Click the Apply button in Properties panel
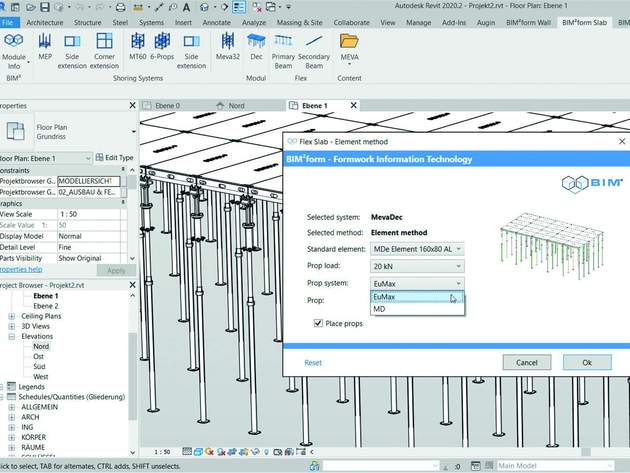 pyautogui.click(x=116, y=270)
